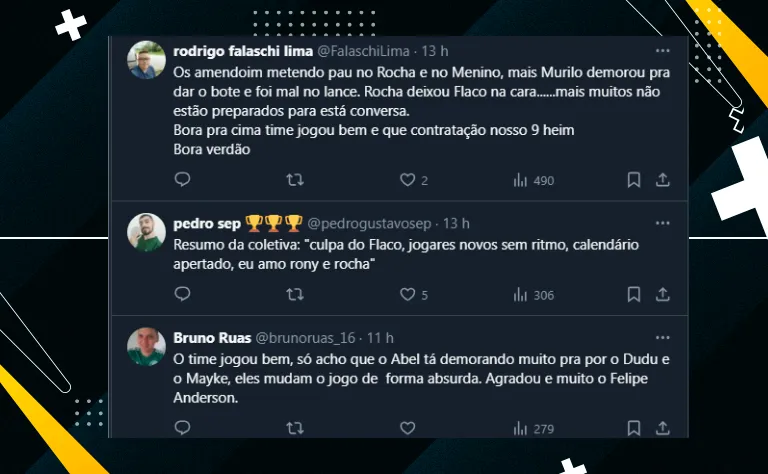View analytics showing 306 views

(x=532, y=295)
